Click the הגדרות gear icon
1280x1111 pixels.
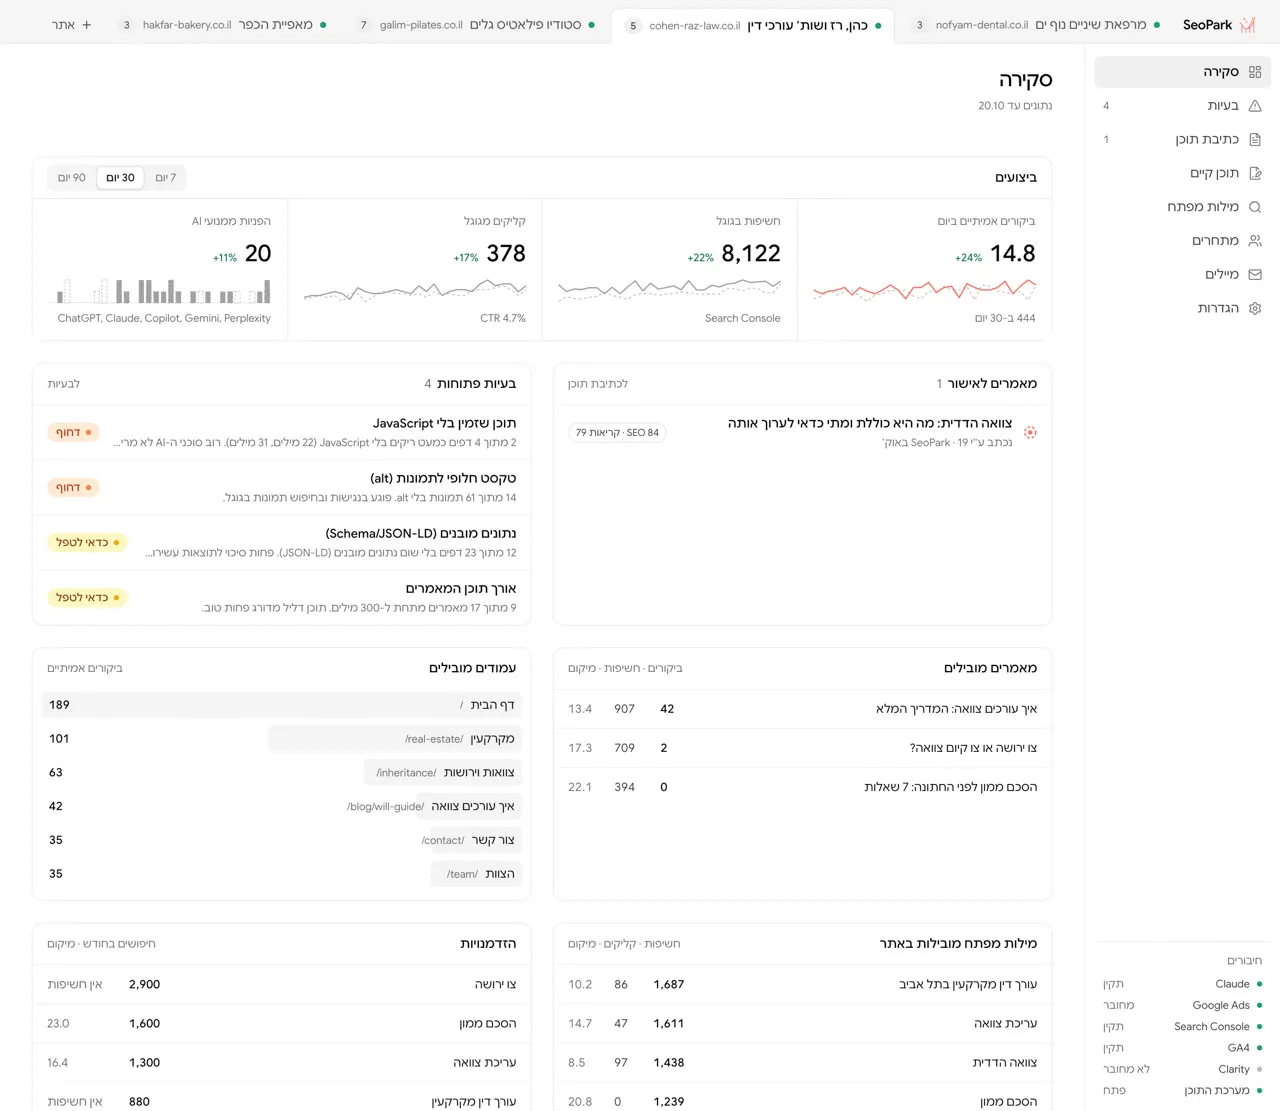pyautogui.click(x=1255, y=308)
